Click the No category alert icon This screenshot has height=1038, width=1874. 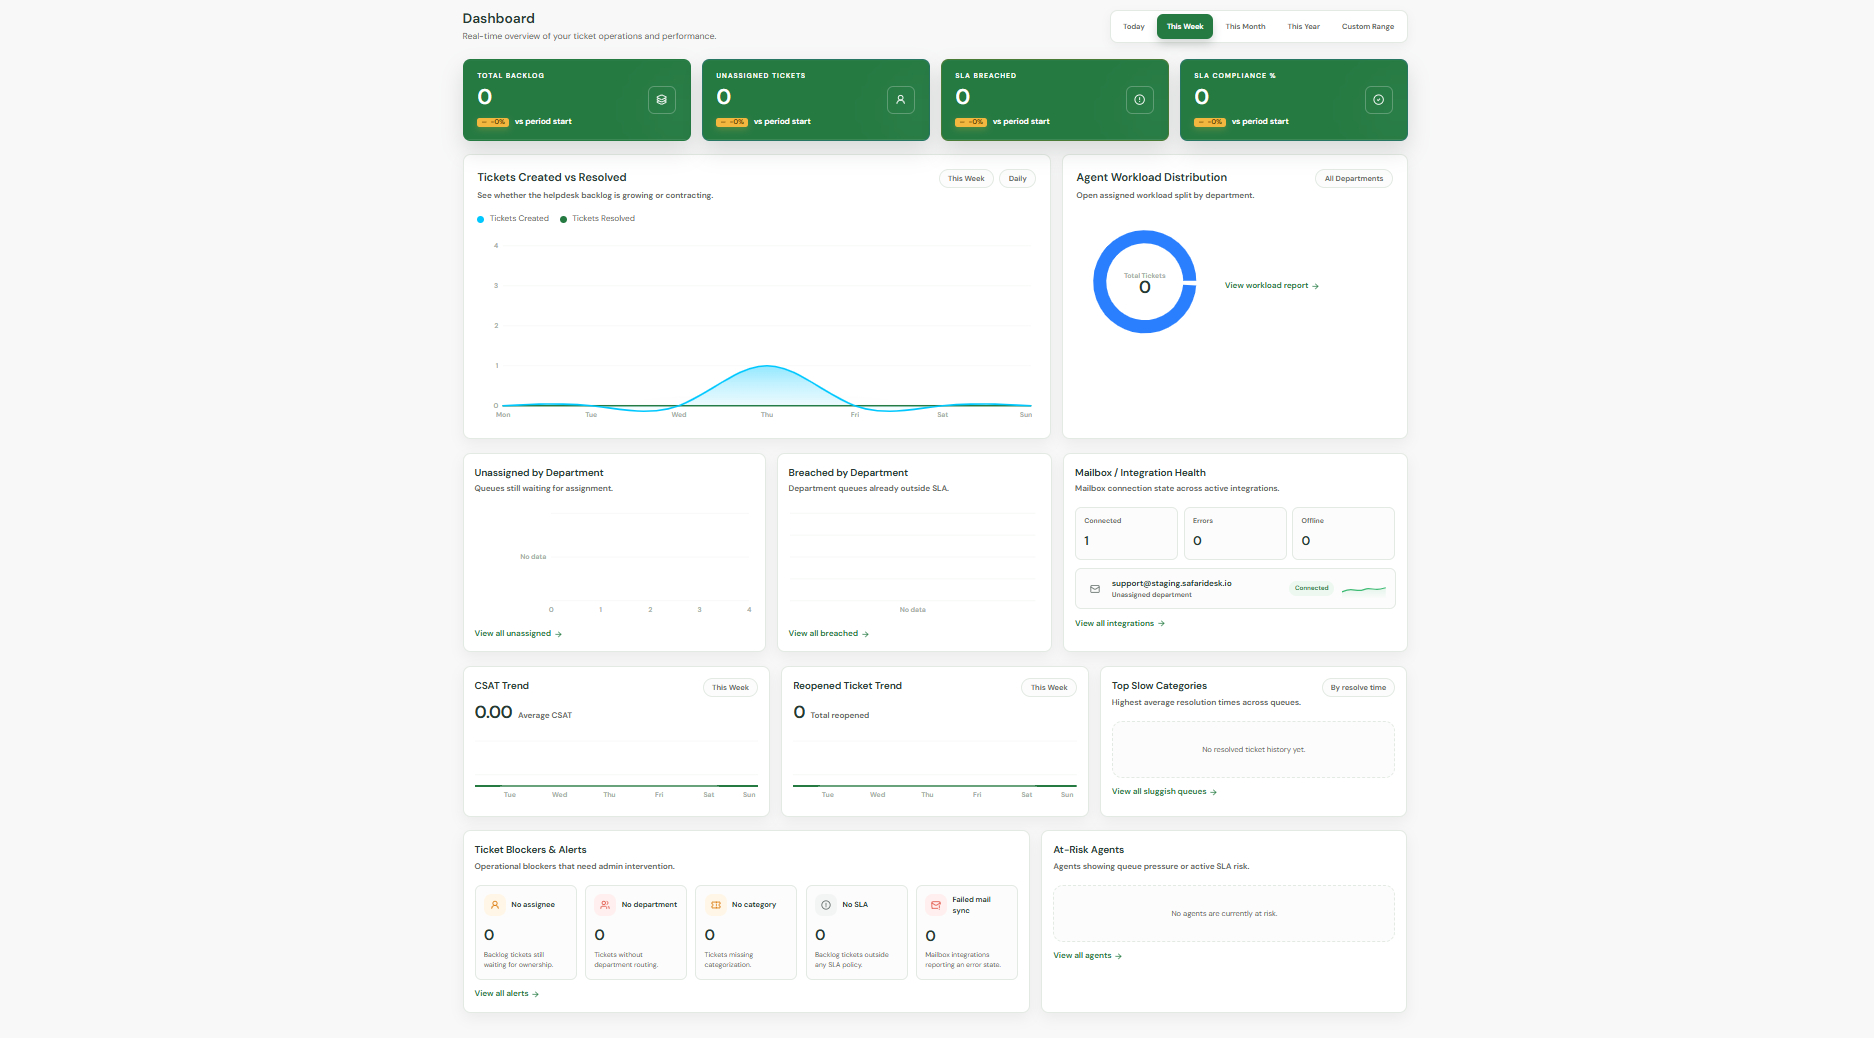coord(715,904)
